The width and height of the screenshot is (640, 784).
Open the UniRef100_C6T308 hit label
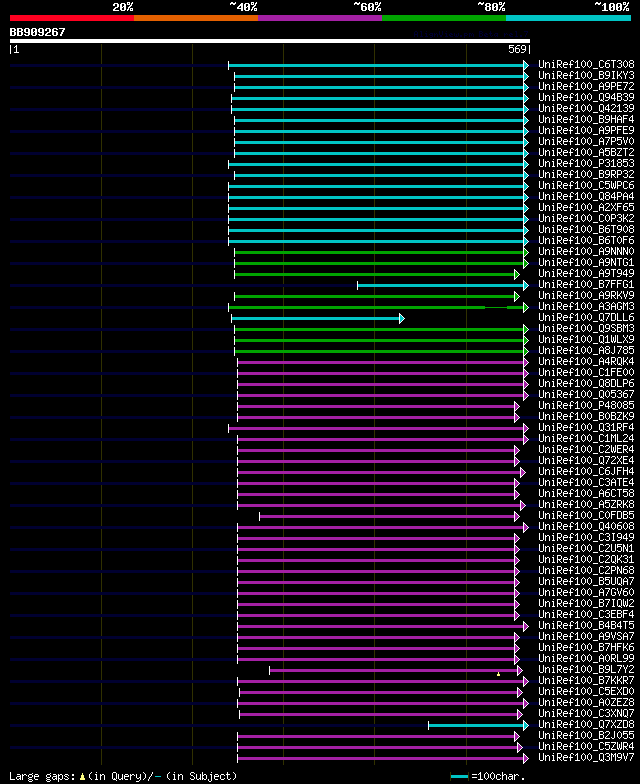point(586,64)
